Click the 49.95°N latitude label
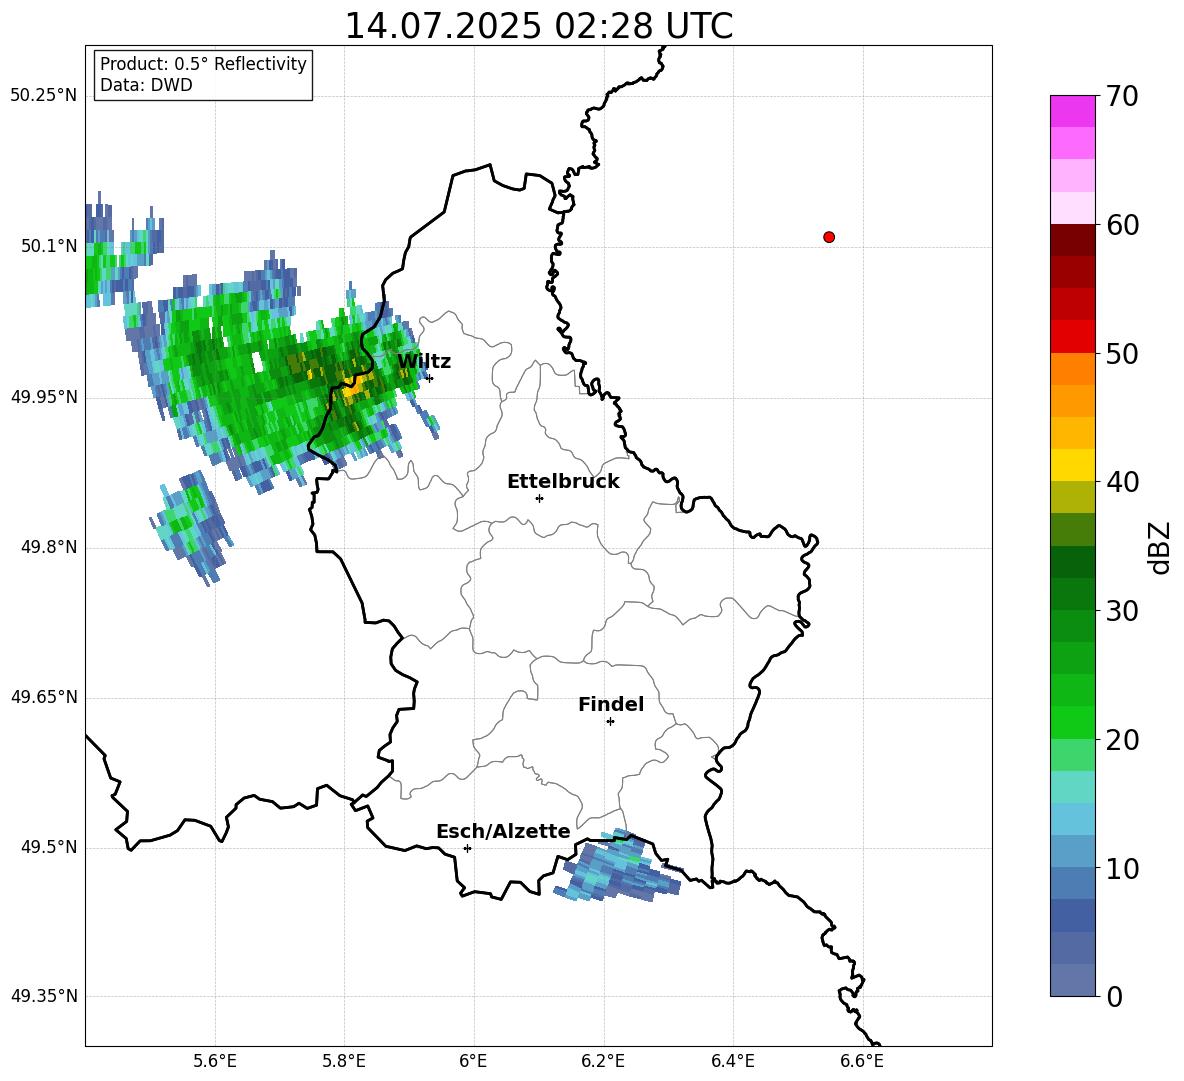 pos(44,397)
